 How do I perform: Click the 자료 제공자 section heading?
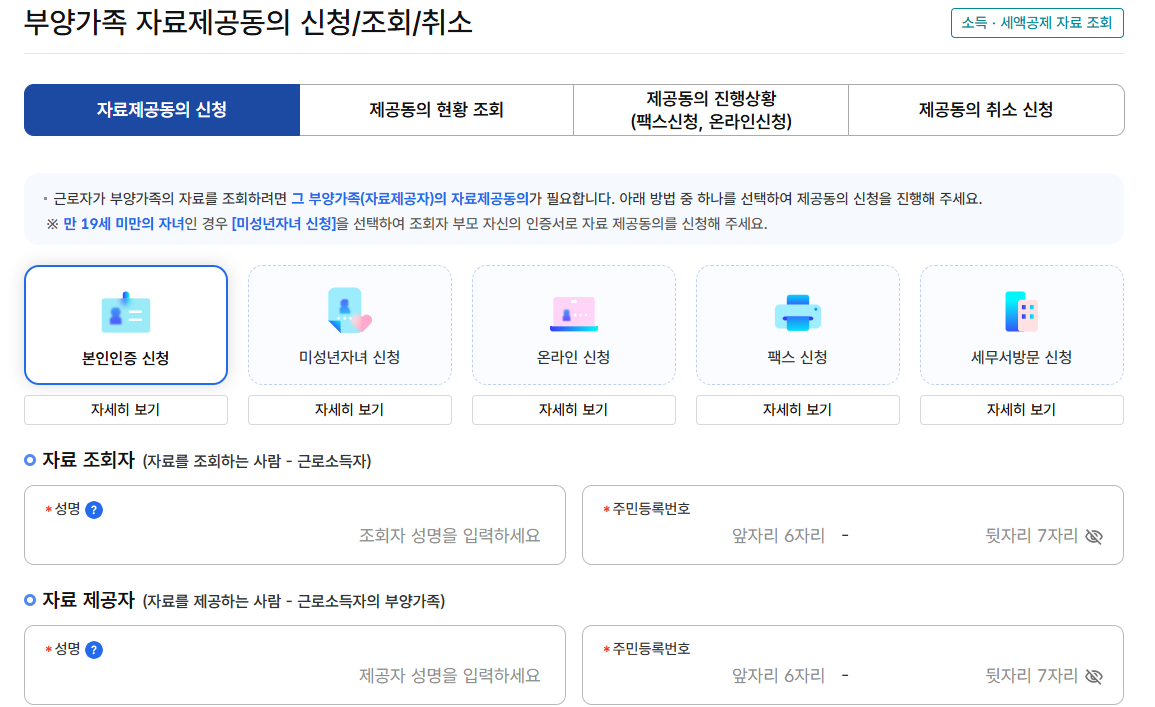(x=88, y=600)
